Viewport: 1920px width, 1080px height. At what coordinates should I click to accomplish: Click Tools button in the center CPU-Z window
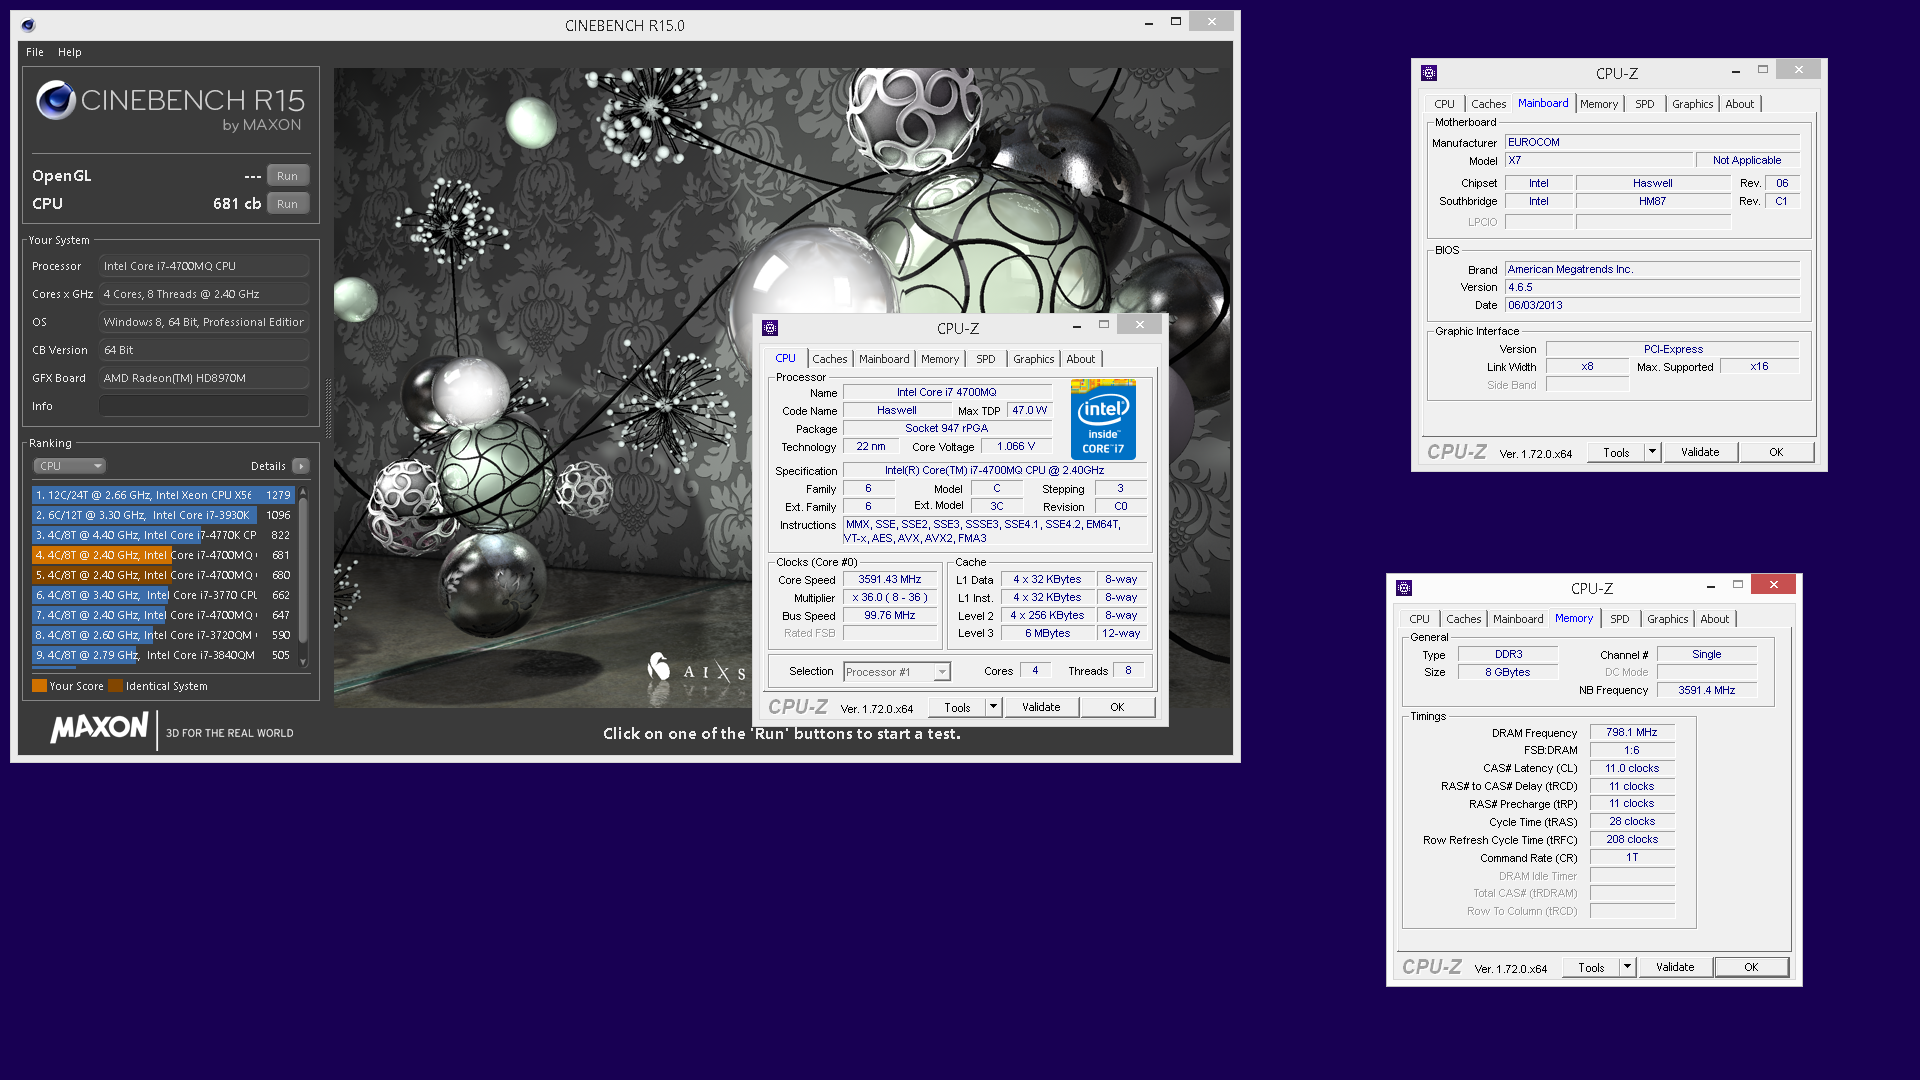point(957,707)
